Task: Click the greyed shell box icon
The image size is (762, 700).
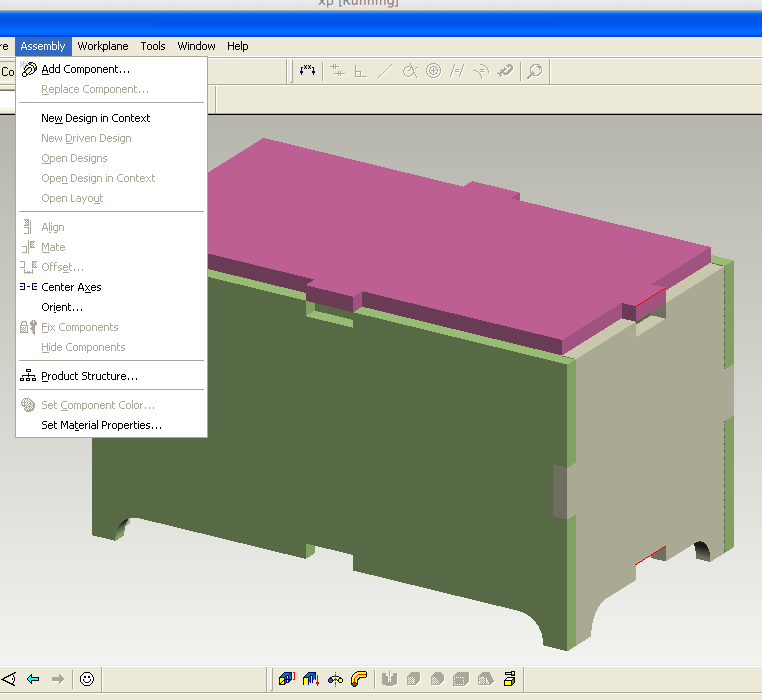Action: (x=461, y=679)
